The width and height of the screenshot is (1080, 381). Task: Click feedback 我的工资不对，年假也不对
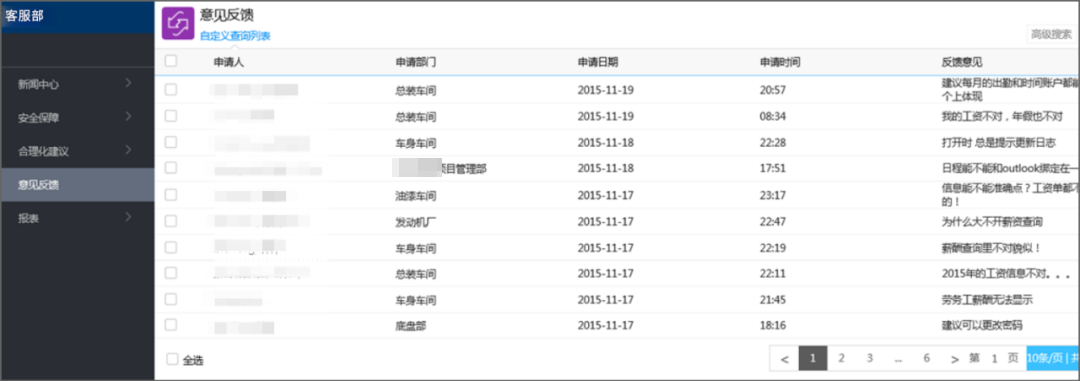click(x=1001, y=116)
